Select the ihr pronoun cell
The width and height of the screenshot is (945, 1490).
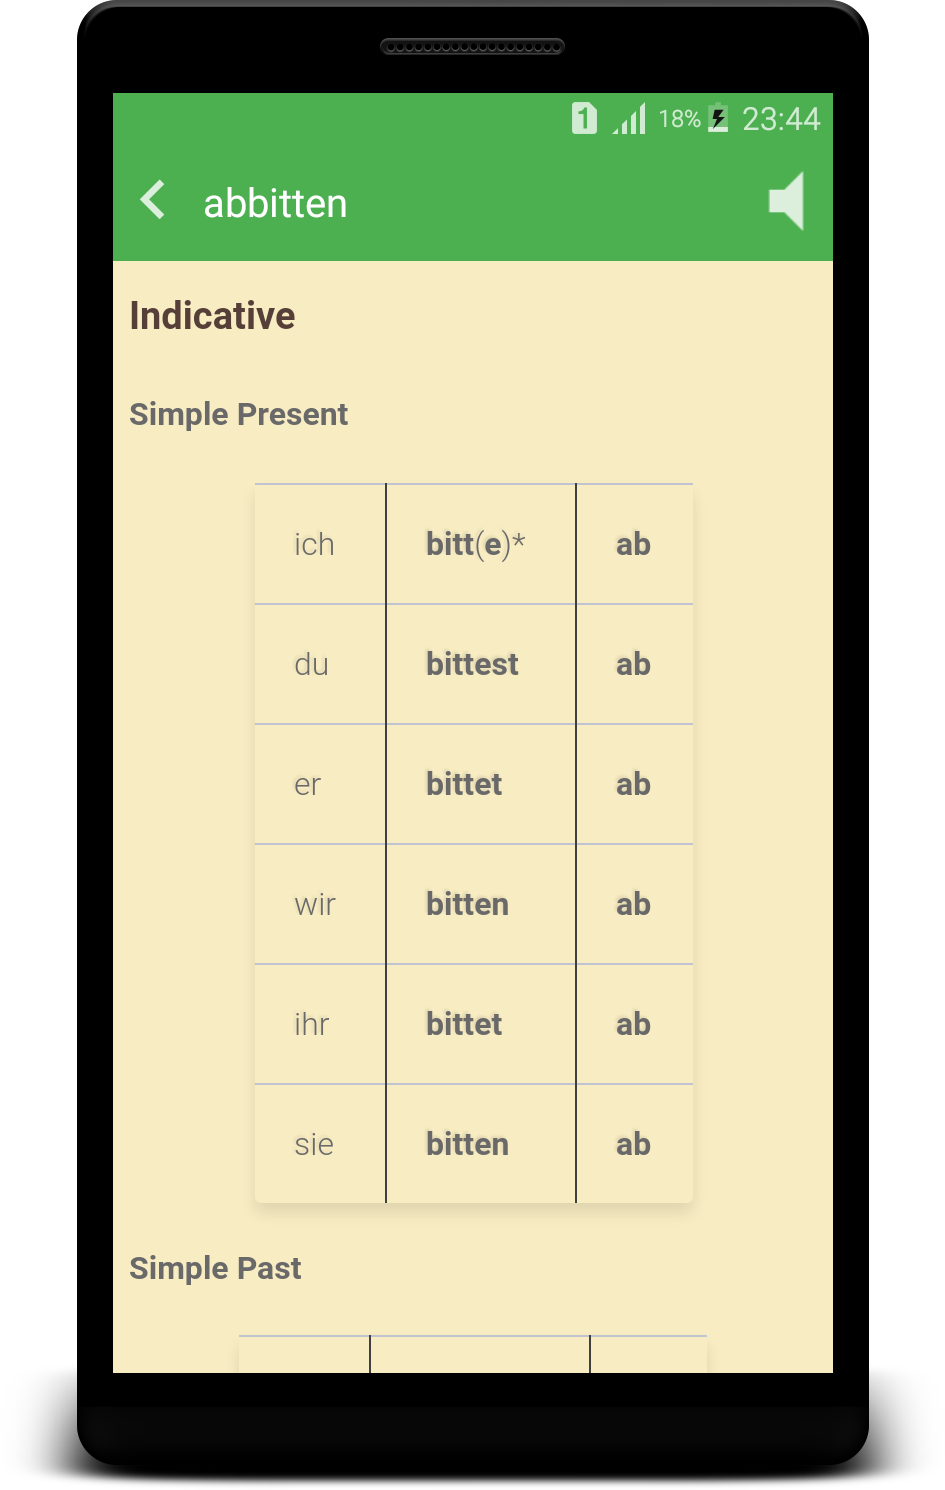click(312, 1025)
